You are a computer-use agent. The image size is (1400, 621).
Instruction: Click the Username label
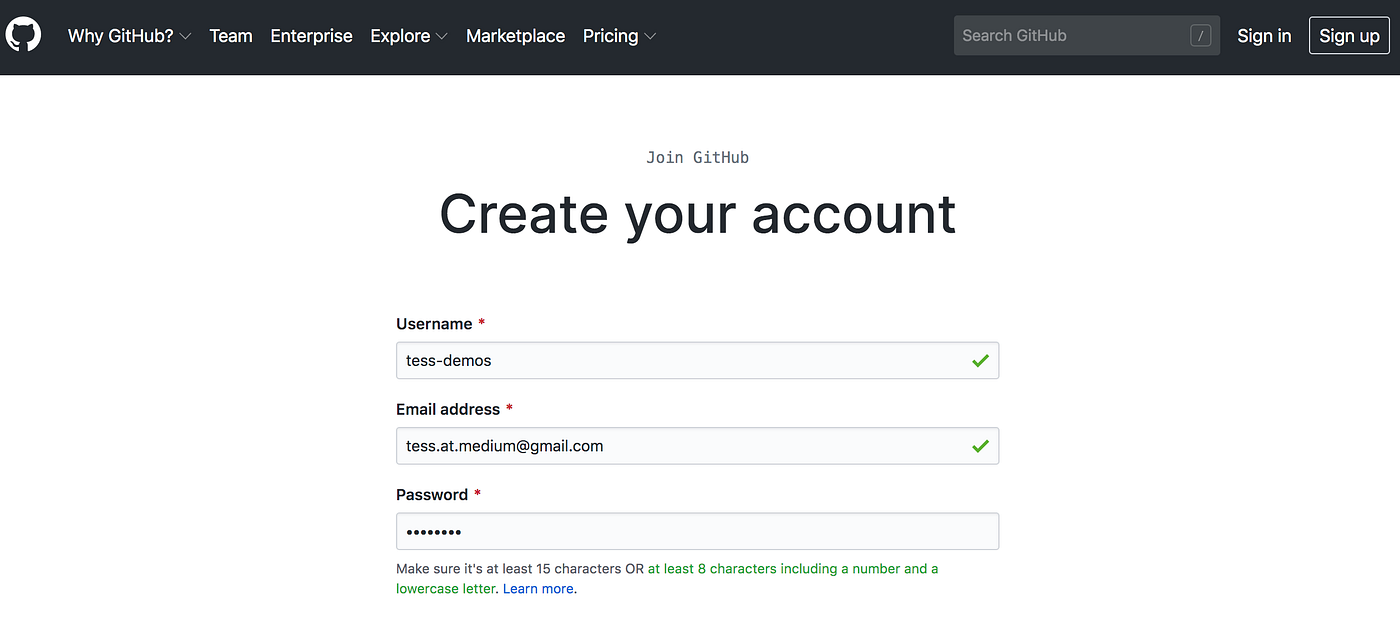[x=434, y=324]
